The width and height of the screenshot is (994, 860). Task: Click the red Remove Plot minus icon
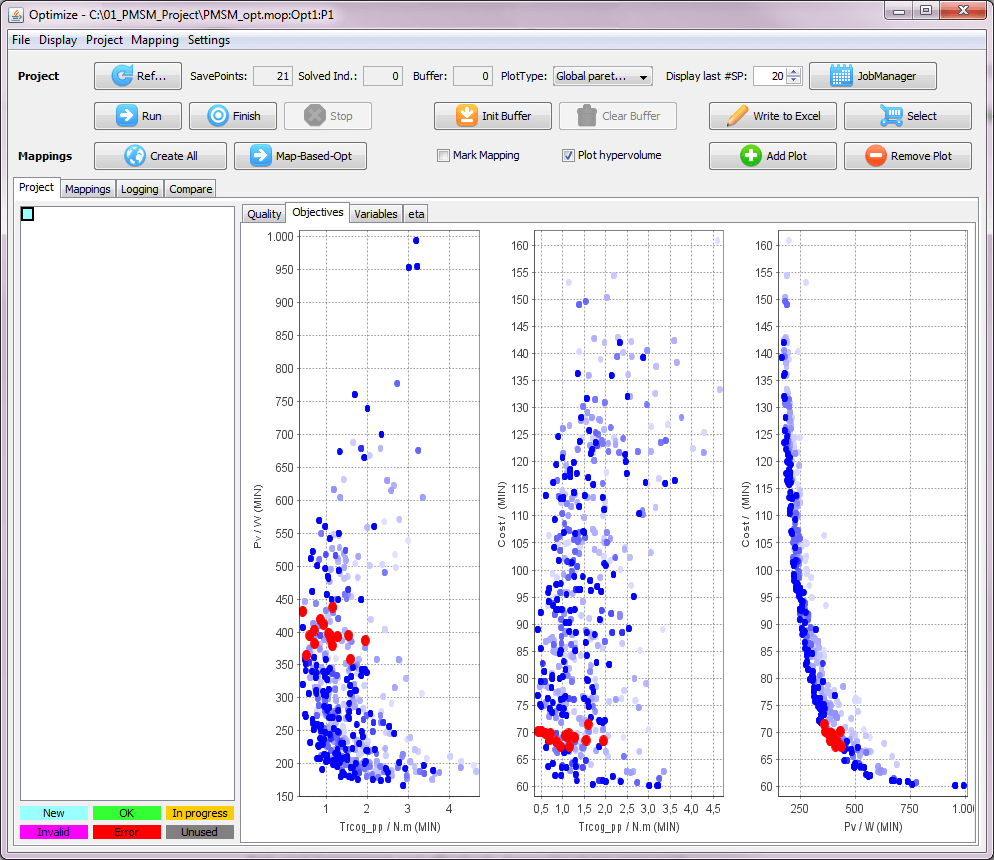point(875,156)
